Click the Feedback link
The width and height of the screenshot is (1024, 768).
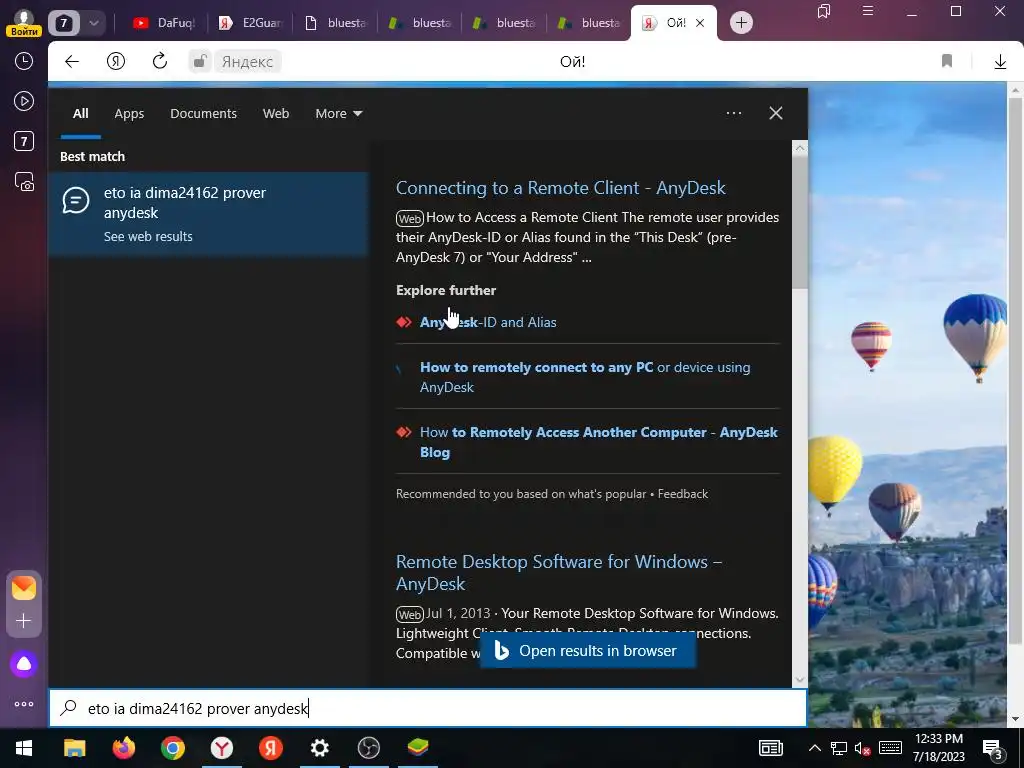682,494
